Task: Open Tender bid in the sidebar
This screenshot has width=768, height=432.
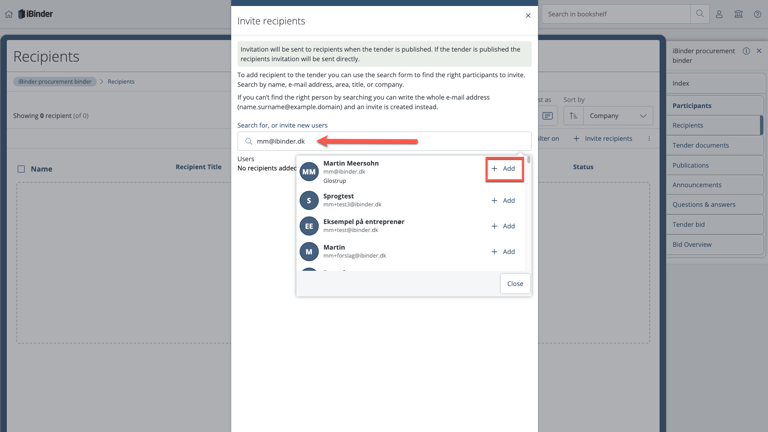Action: point(715,224)
